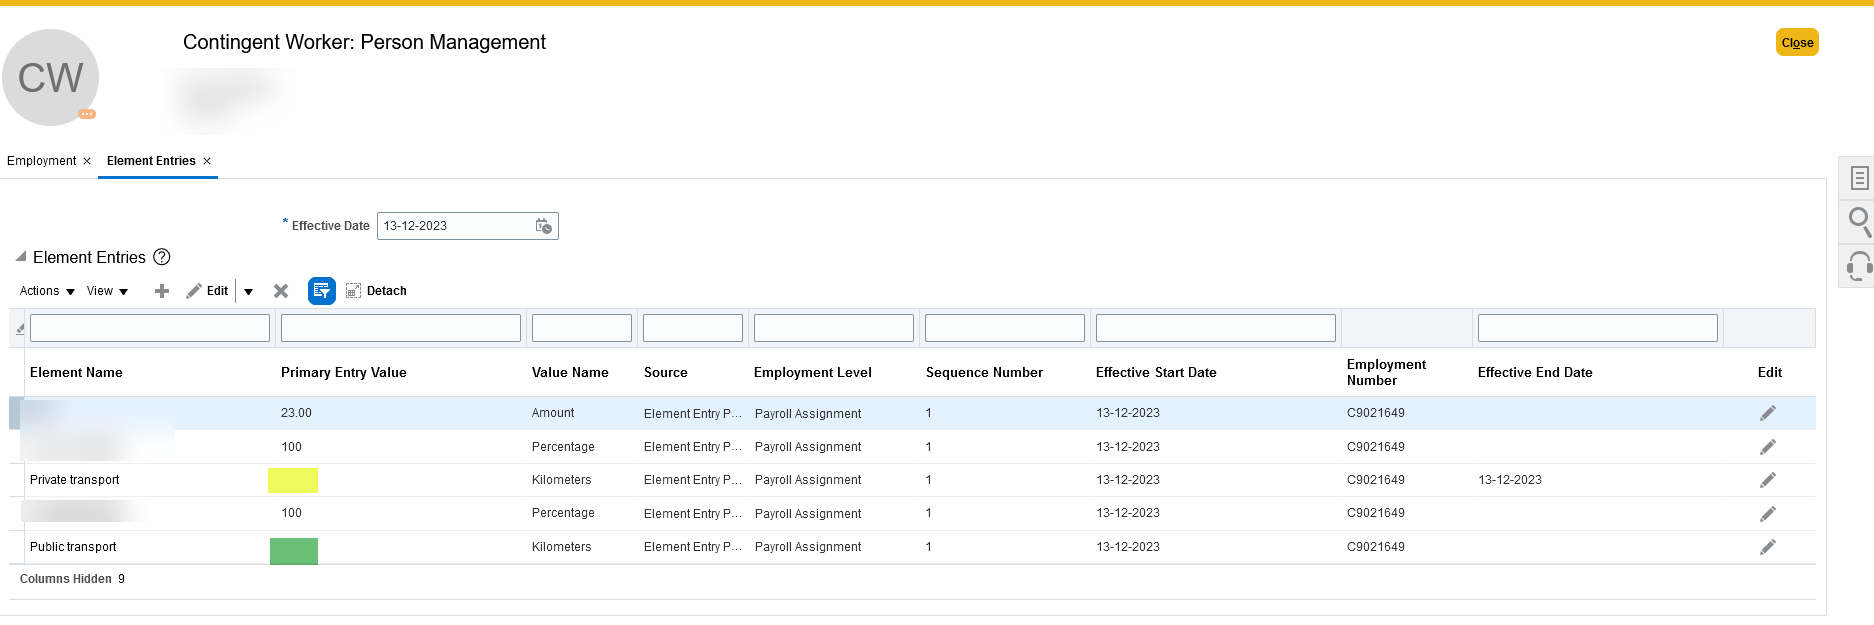1874x625 pixels.
Task: Sort by Sequence Number column header
Action: point(984,372)
